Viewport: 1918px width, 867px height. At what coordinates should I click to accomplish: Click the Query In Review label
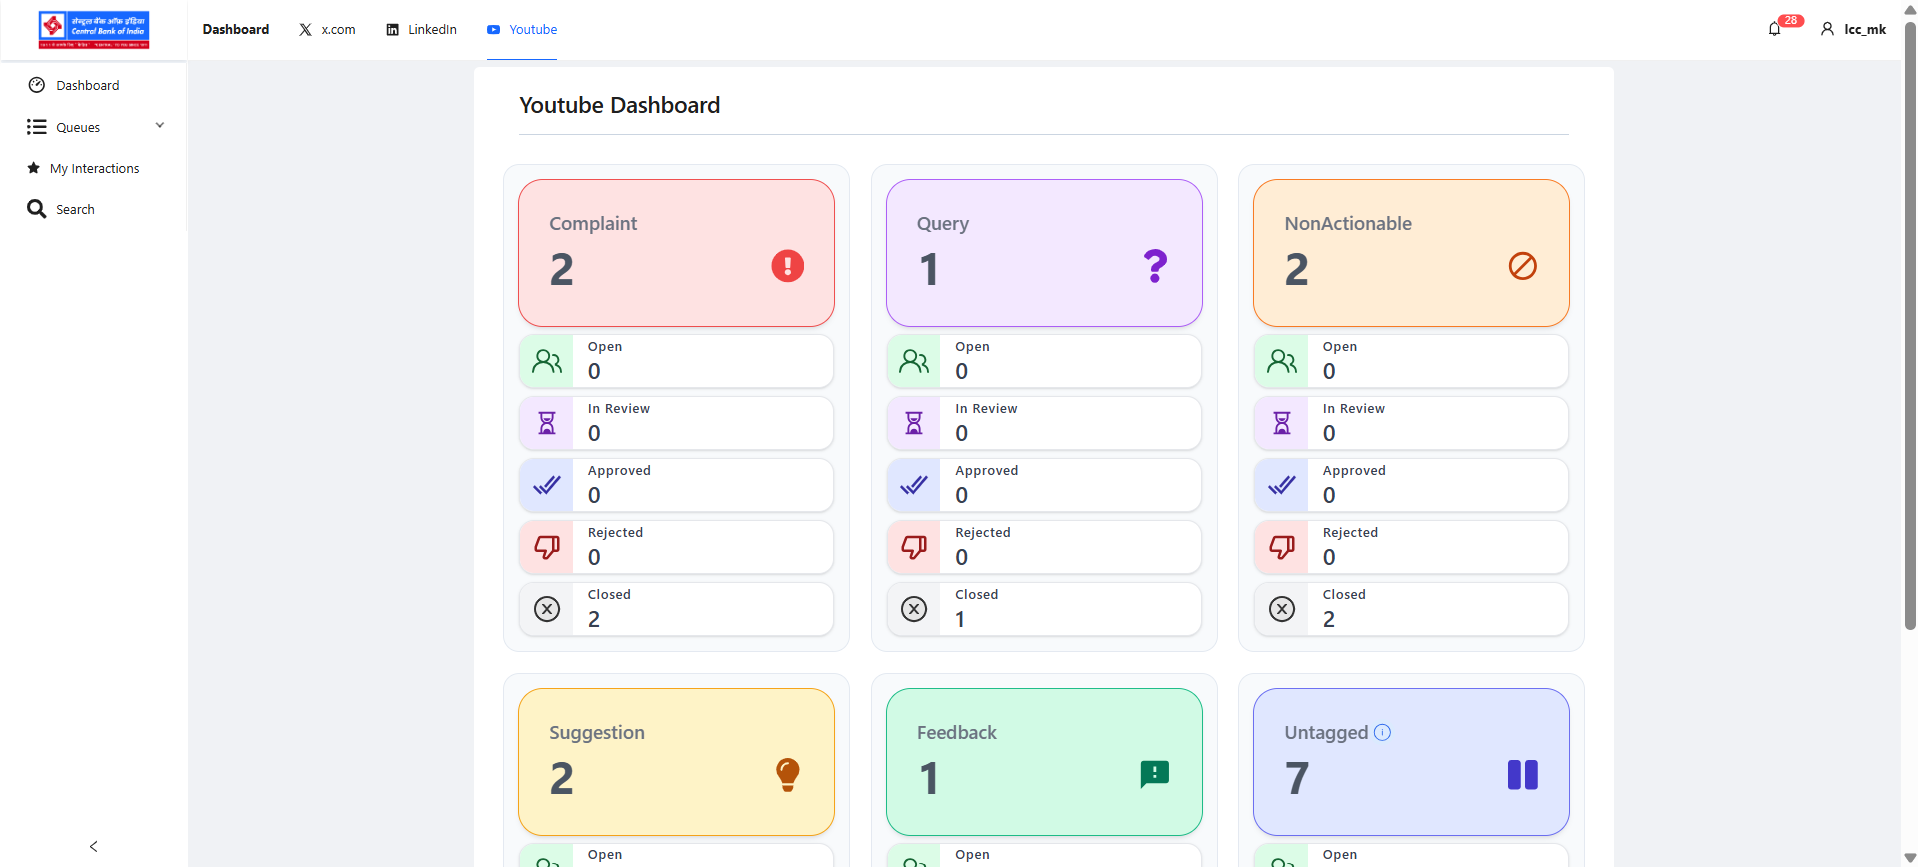click(986, 408)
